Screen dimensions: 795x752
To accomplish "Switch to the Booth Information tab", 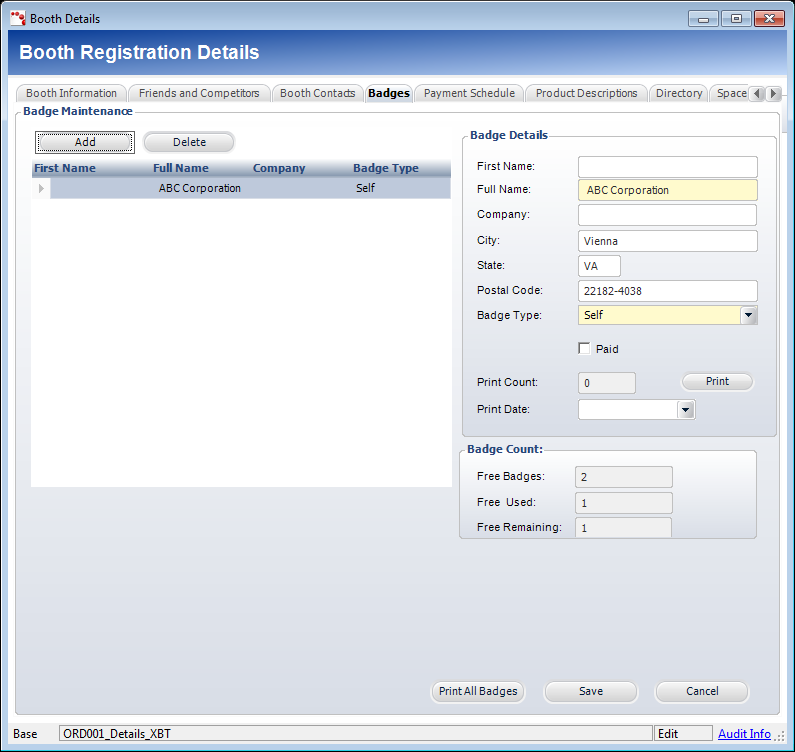I will click(72, 93).
